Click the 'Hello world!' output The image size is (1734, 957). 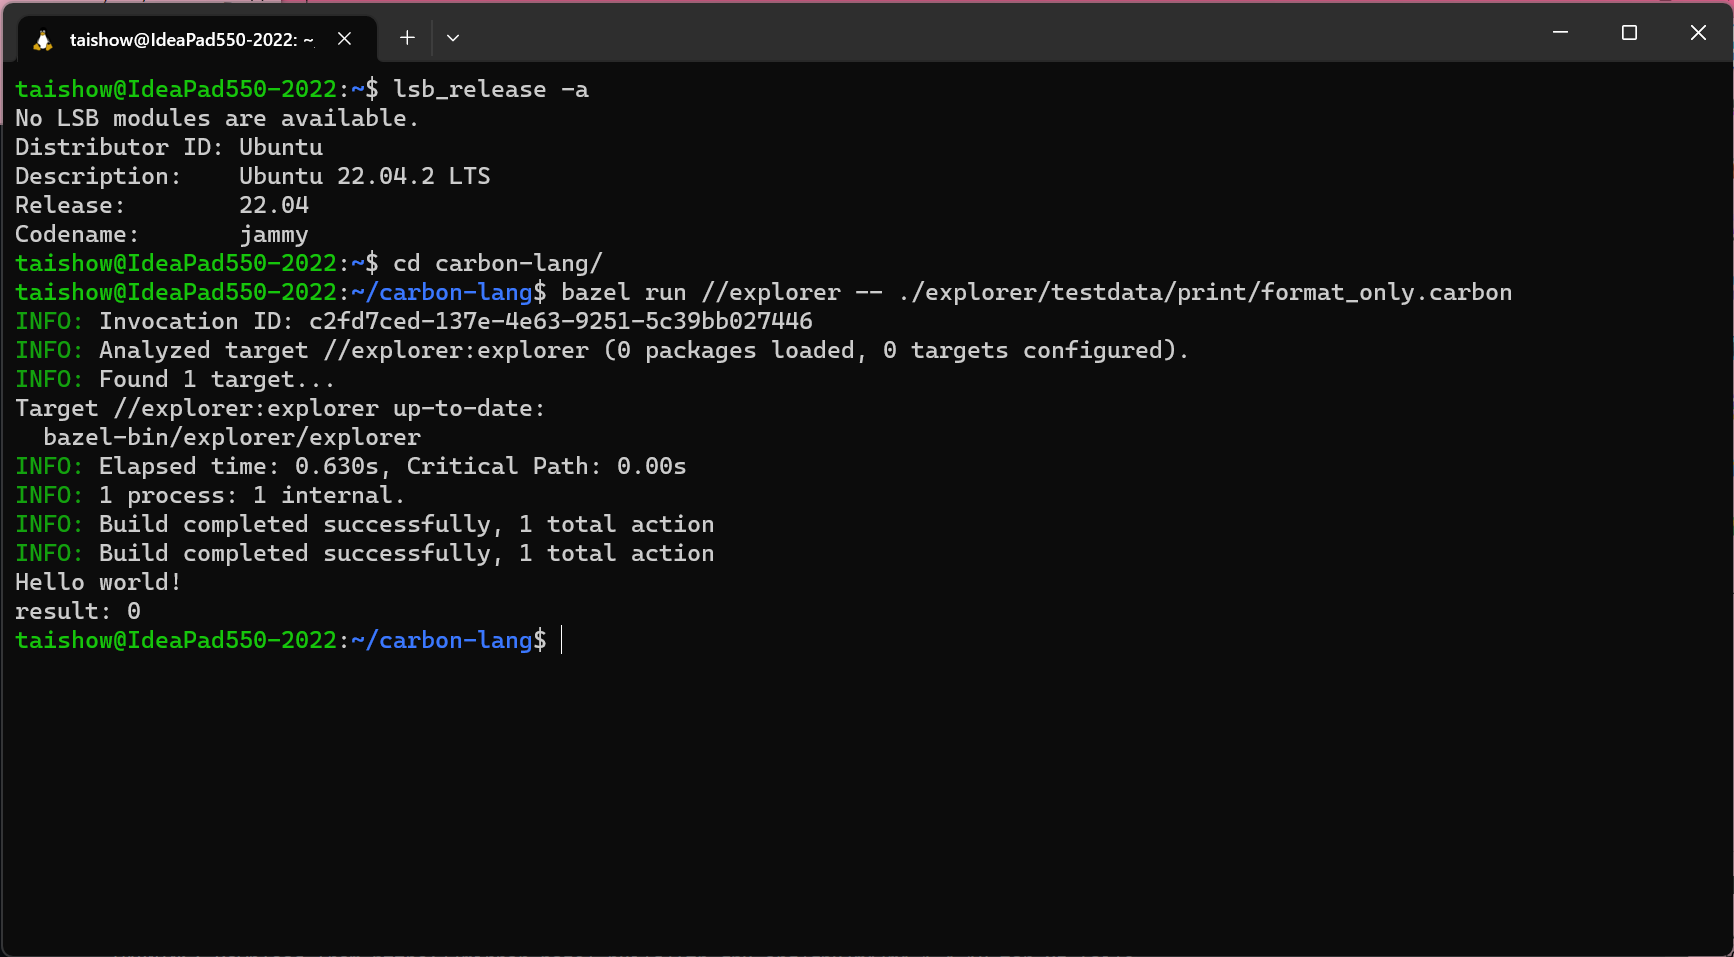click(x=98, y=582)
